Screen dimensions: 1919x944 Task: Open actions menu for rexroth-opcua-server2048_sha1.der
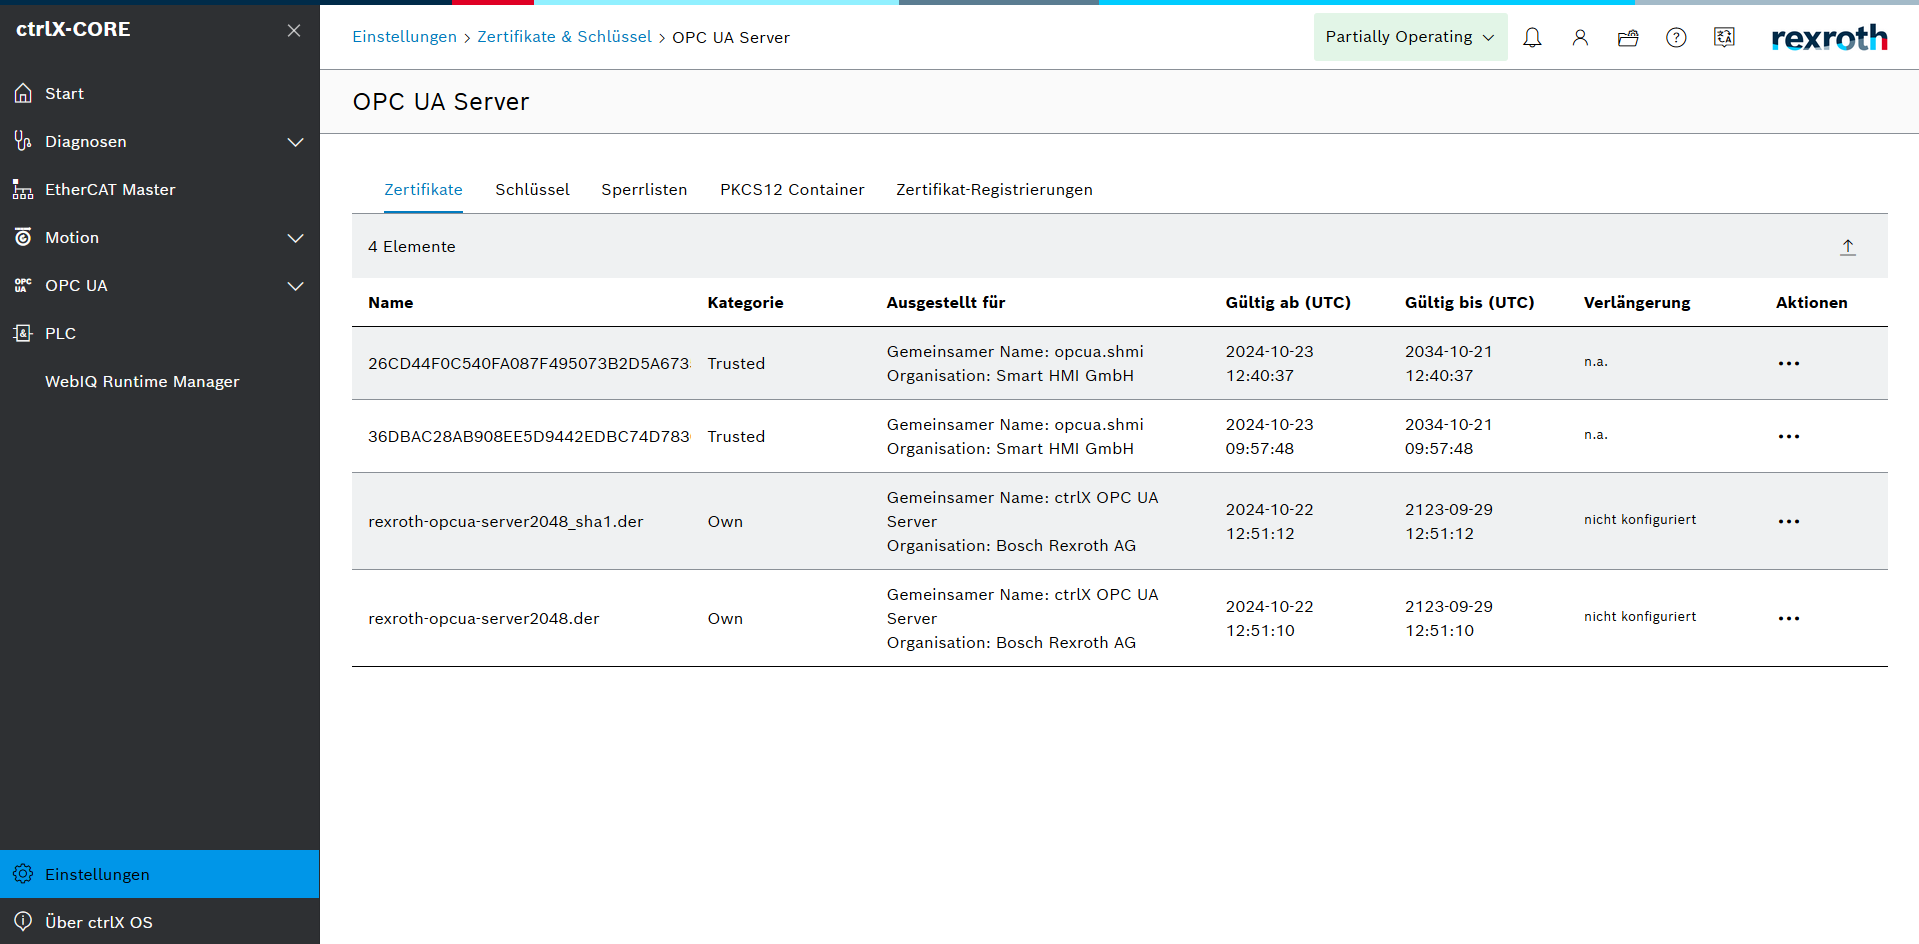coord(1788,522)
